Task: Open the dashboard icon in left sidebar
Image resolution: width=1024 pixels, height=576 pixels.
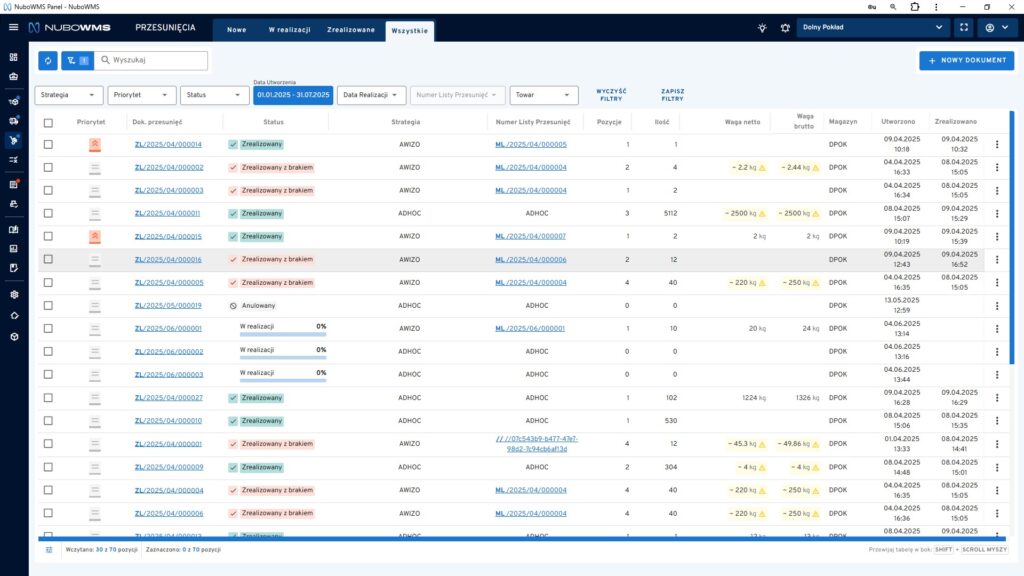Action: point(14,57)
